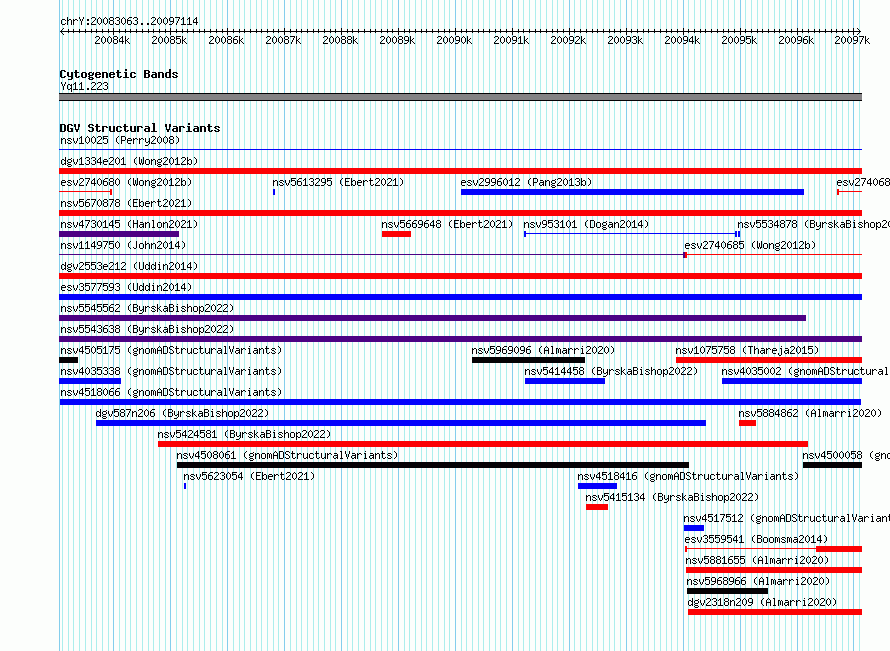Open the esv3577593 (Uddin2014) label
This screenshot has width=890, height=651.
click(x=126, y=287)
